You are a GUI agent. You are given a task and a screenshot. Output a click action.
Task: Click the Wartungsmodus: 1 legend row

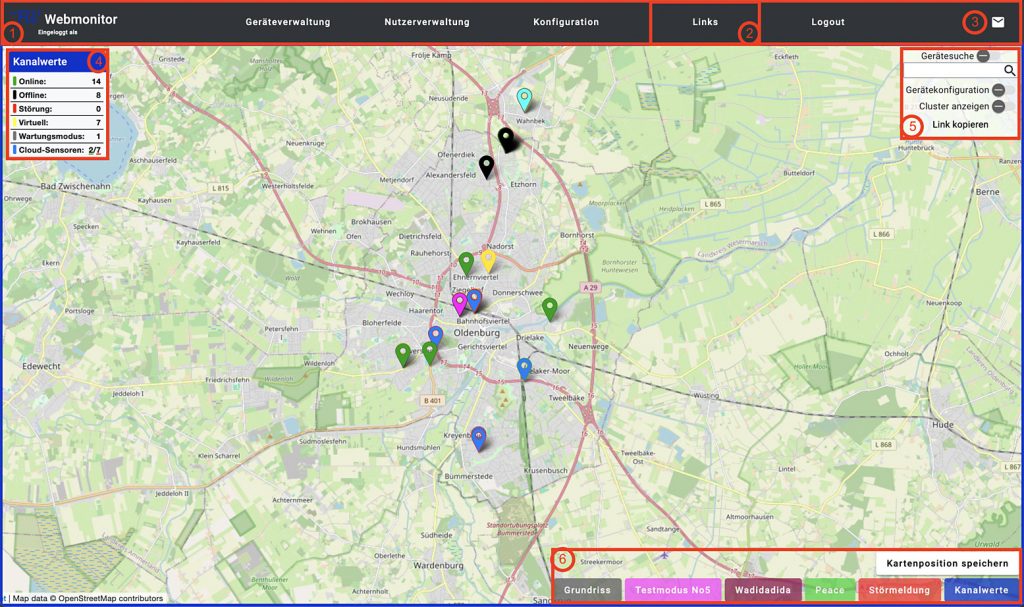point(57,136)
